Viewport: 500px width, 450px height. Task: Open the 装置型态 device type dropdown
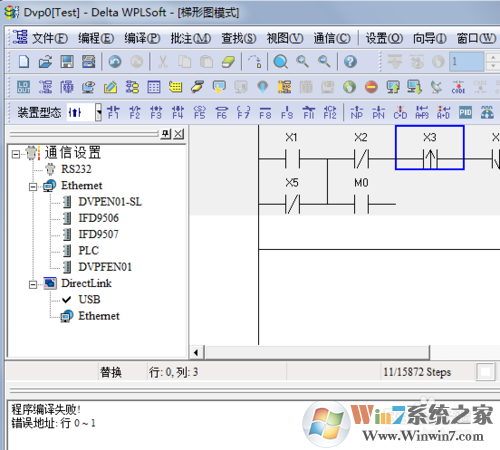(x=98, y=112)
